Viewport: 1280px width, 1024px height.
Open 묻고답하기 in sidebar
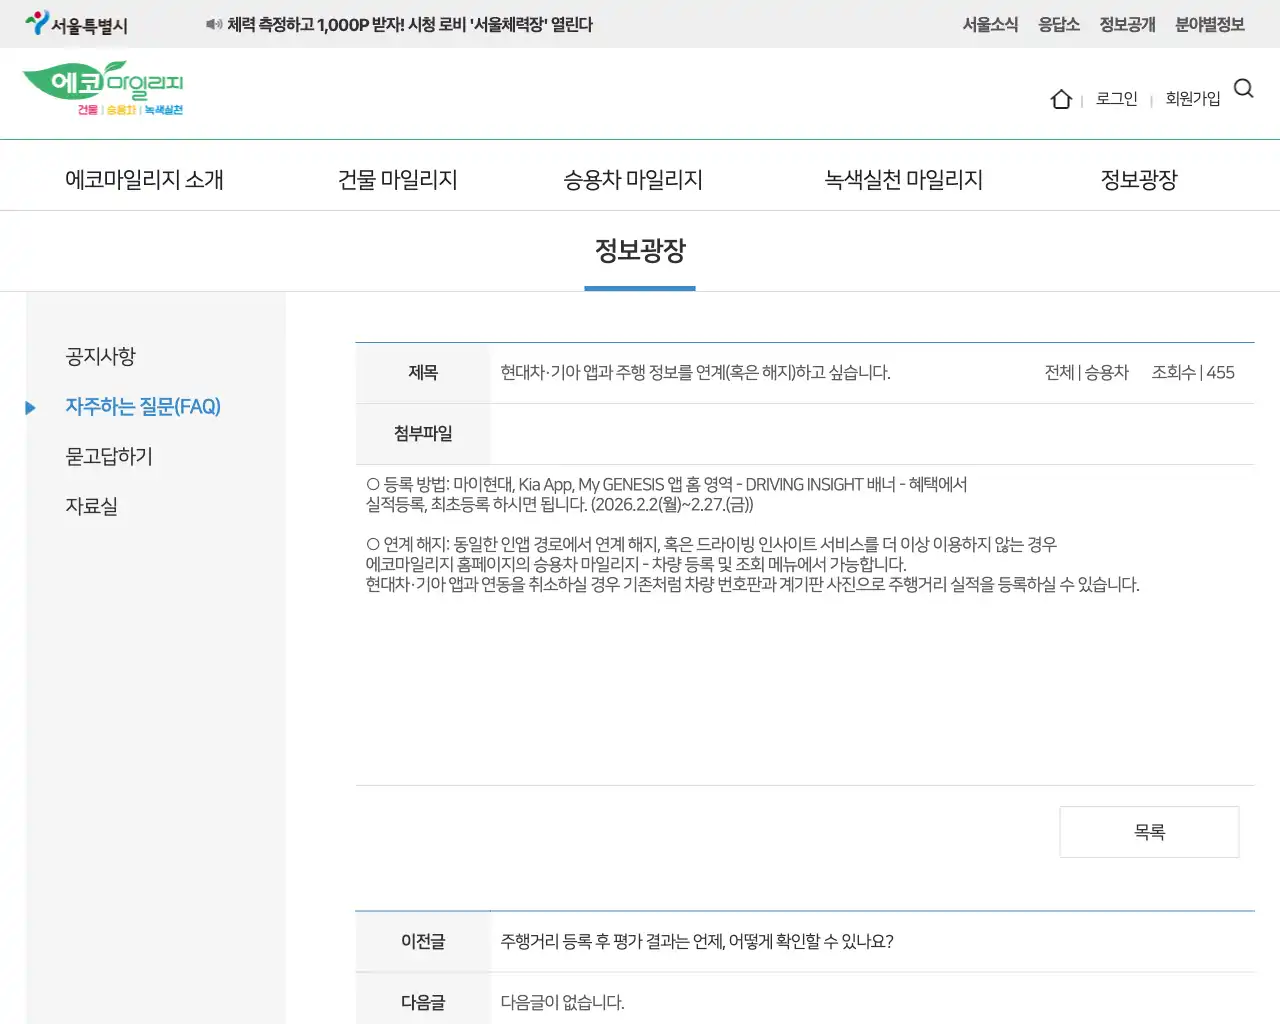click(109, 456)
